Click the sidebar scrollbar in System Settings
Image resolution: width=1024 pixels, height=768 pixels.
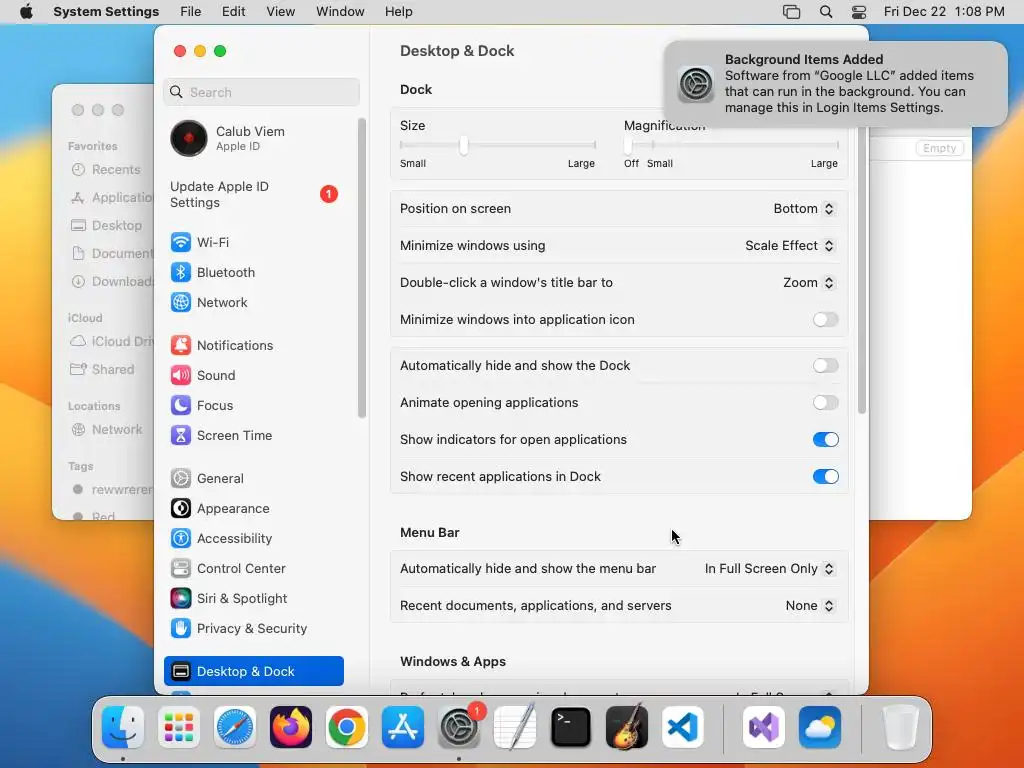click(361, 268)
